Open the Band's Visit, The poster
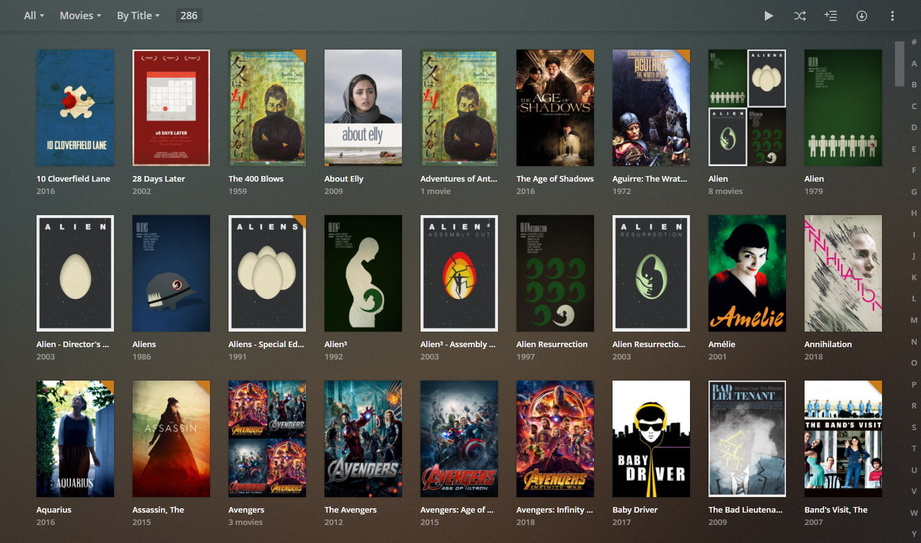 843,438
